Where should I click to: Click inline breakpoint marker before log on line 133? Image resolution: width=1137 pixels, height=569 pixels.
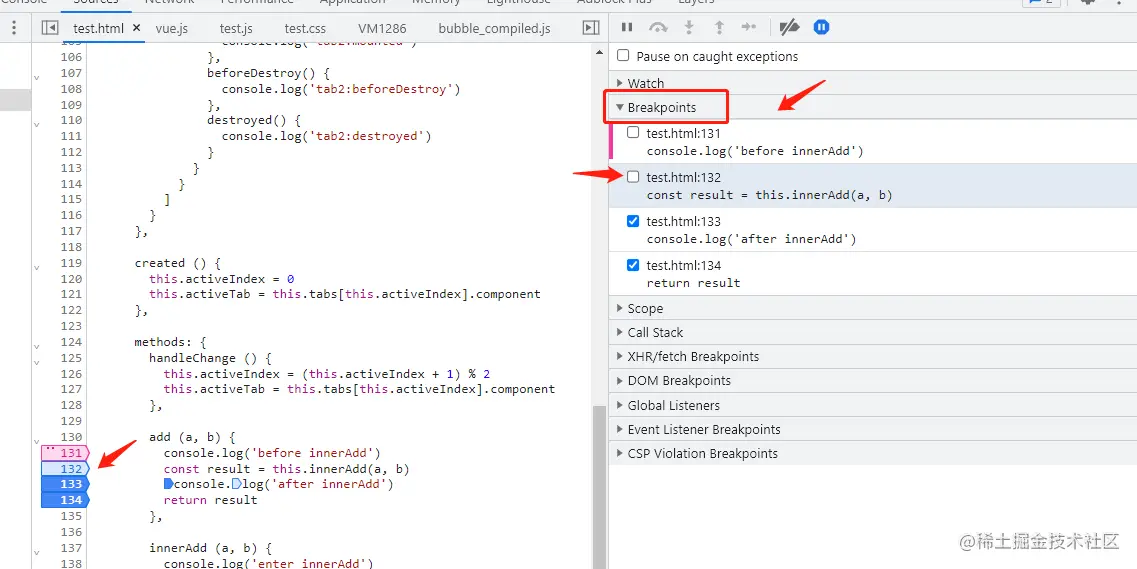(x=236, y=484)
